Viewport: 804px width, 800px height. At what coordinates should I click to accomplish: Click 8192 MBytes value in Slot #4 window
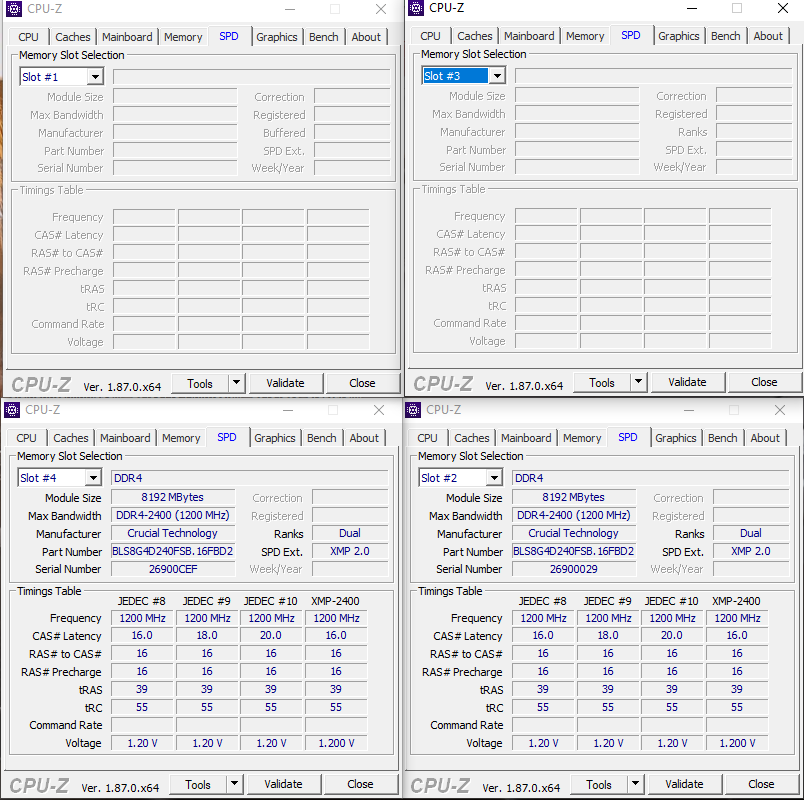click(173, 497)
